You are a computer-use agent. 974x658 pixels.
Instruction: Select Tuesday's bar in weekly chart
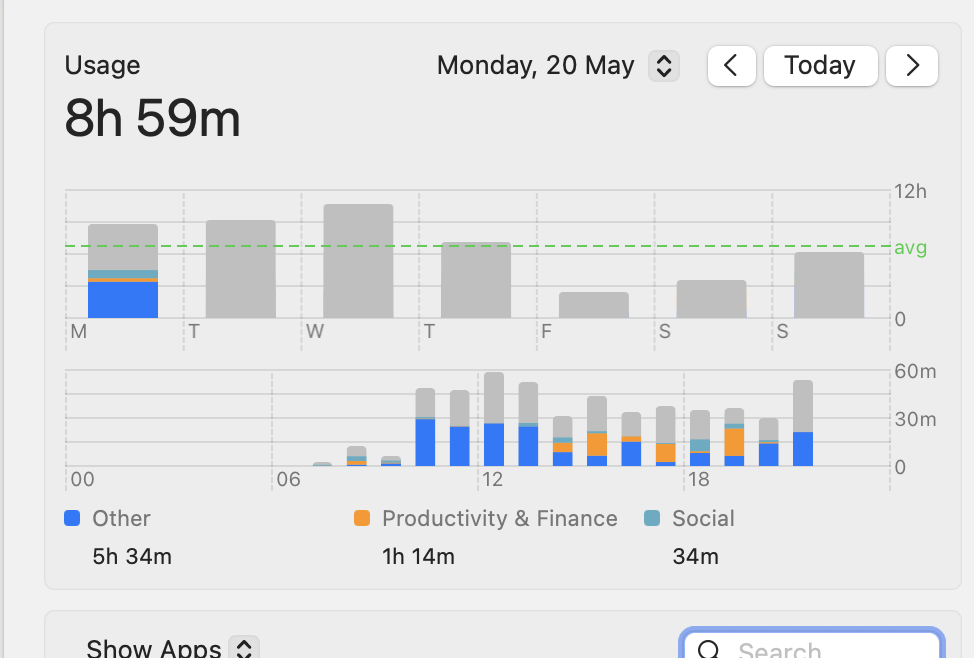tap(240, 270)
